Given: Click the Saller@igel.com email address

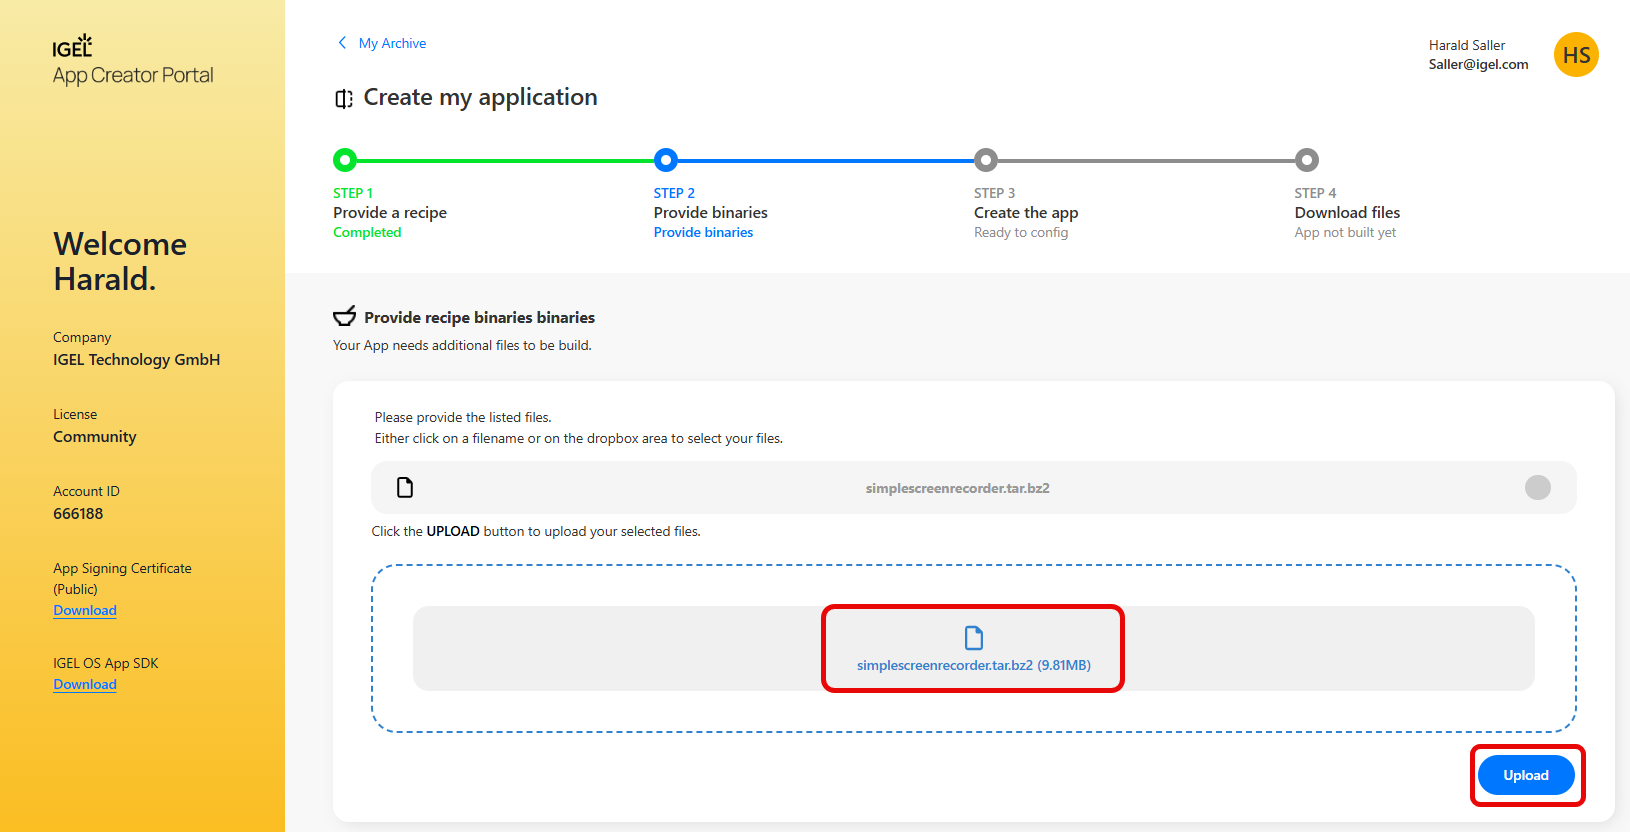Looking at the screenshot, I should pyautogui.click(x=1478, y=64).
